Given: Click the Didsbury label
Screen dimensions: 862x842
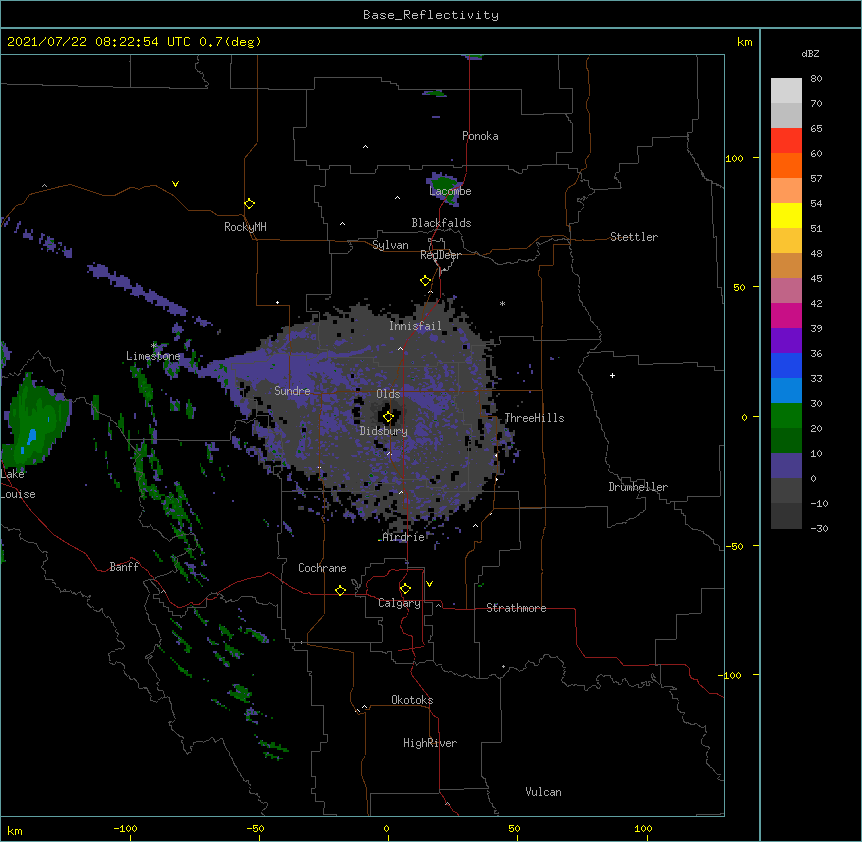Looking at the screenshot, I should coord(383,431).
